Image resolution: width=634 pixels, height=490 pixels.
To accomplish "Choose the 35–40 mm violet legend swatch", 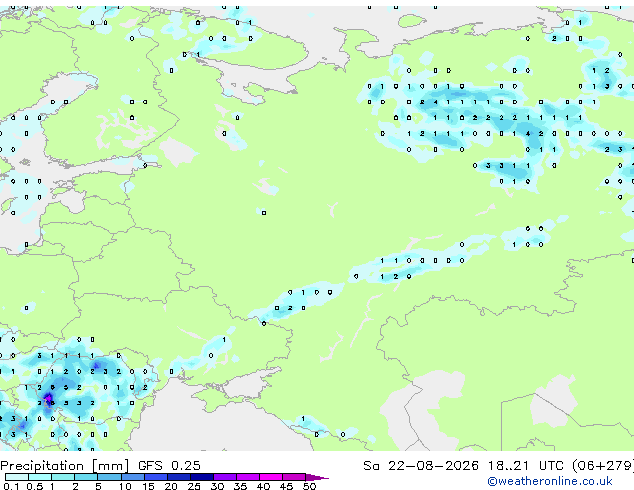I will [247, 477].
